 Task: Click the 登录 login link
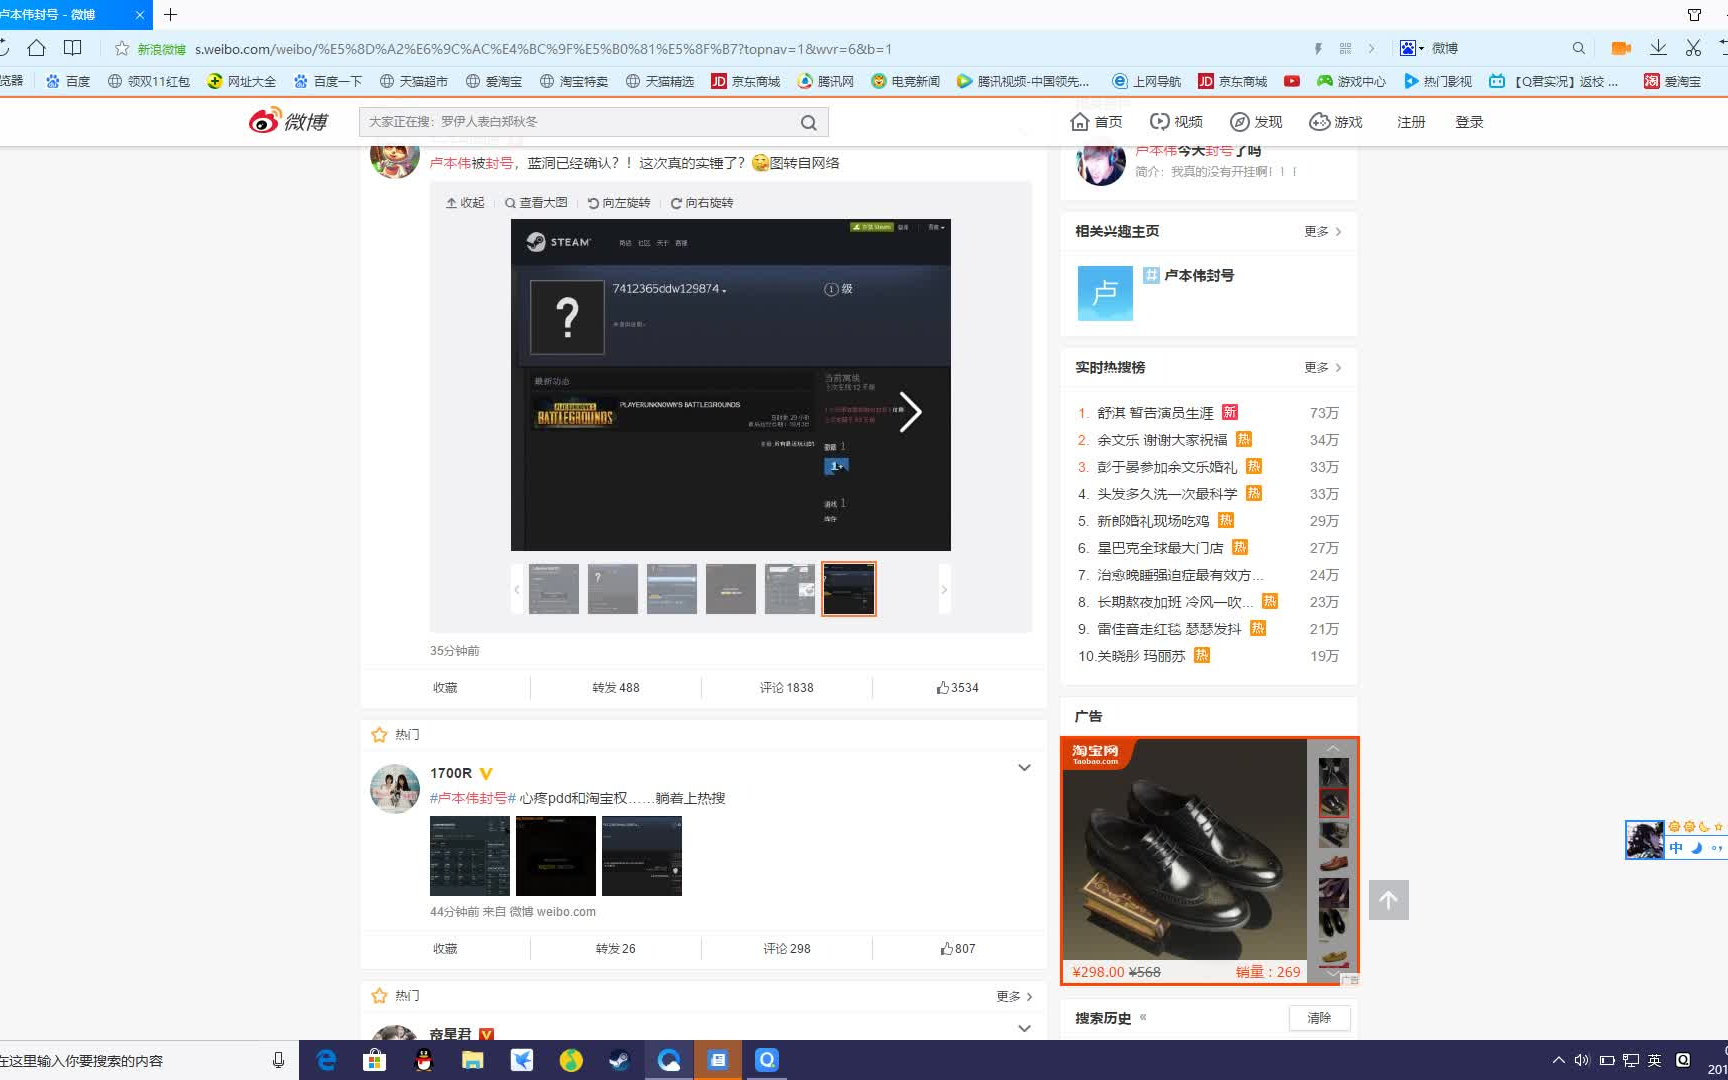tap(1469, 122)
